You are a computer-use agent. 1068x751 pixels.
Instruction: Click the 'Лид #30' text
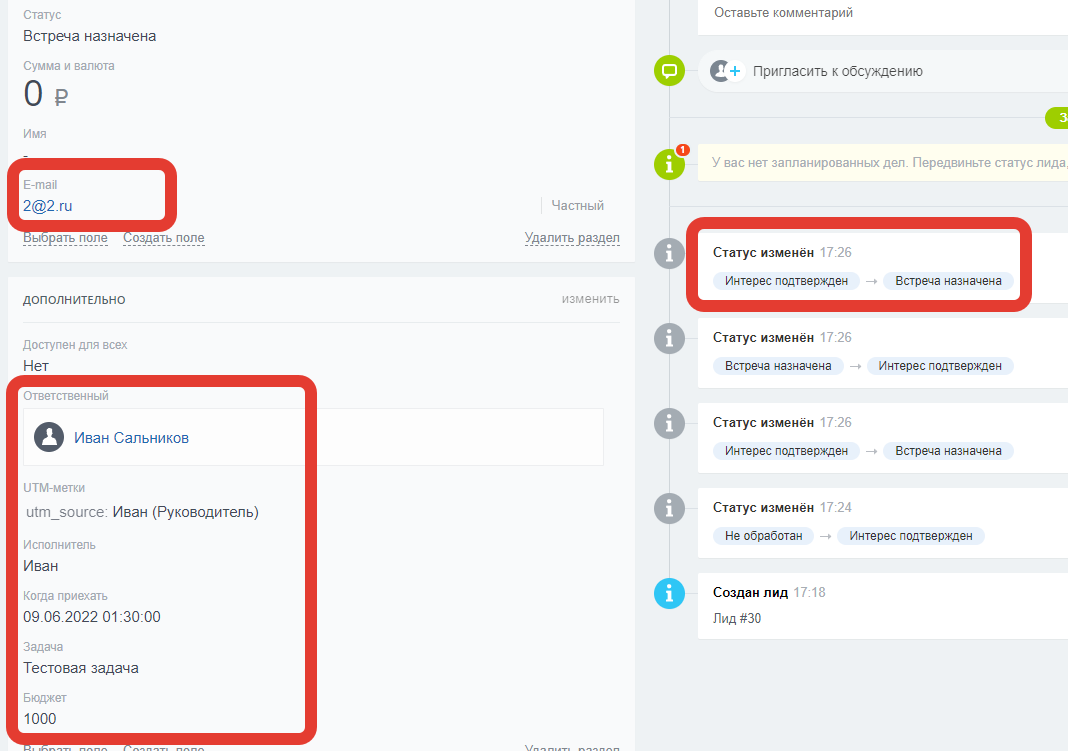pyautogui.click(x=737, y=618)
